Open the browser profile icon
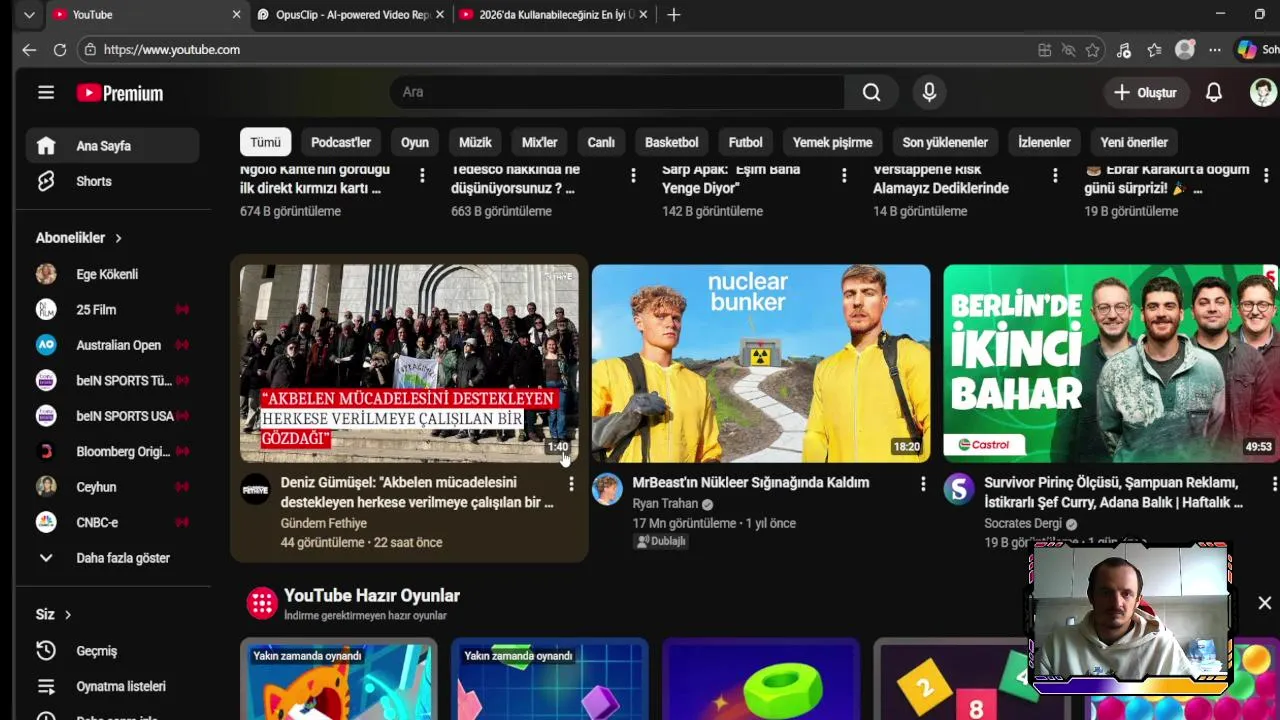Image resolution: width=1280 pixels, height=720 pixels. (x=1185, y=50)
